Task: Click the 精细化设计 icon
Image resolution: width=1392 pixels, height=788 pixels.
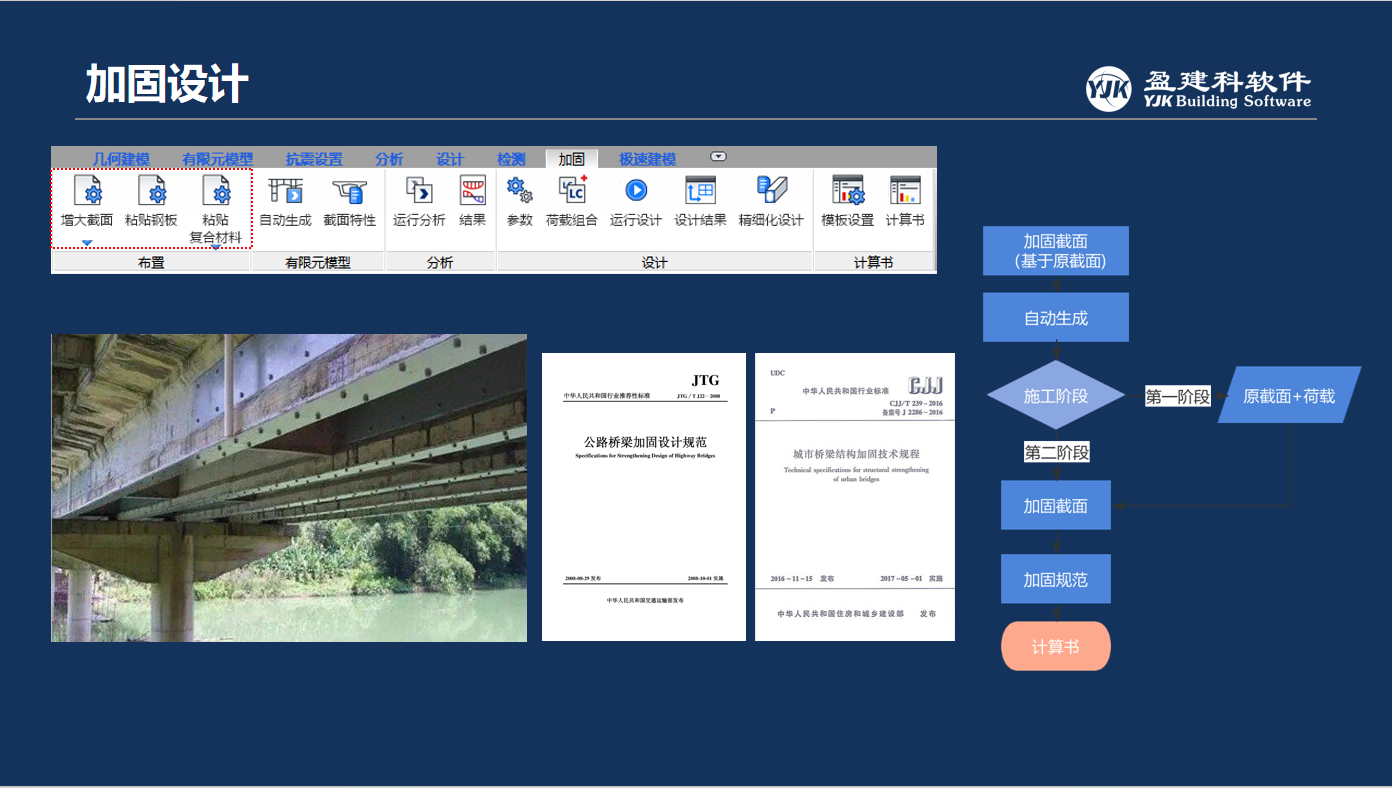Action: (x=771, y=191)
